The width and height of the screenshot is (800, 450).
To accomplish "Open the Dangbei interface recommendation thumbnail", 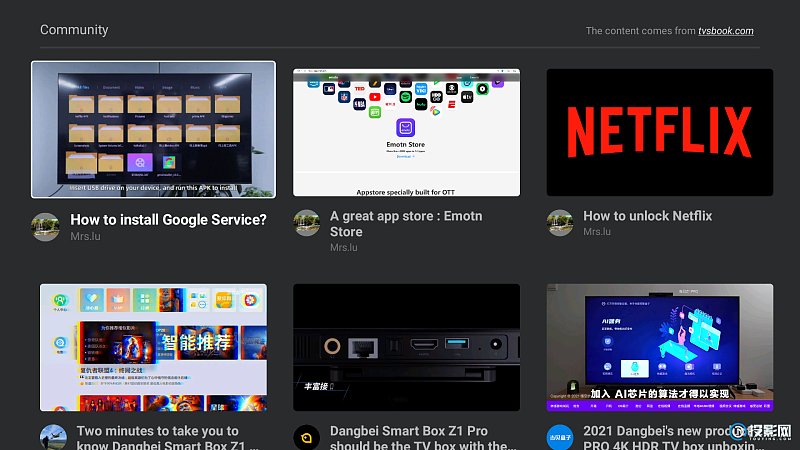I will coord(153,347).
